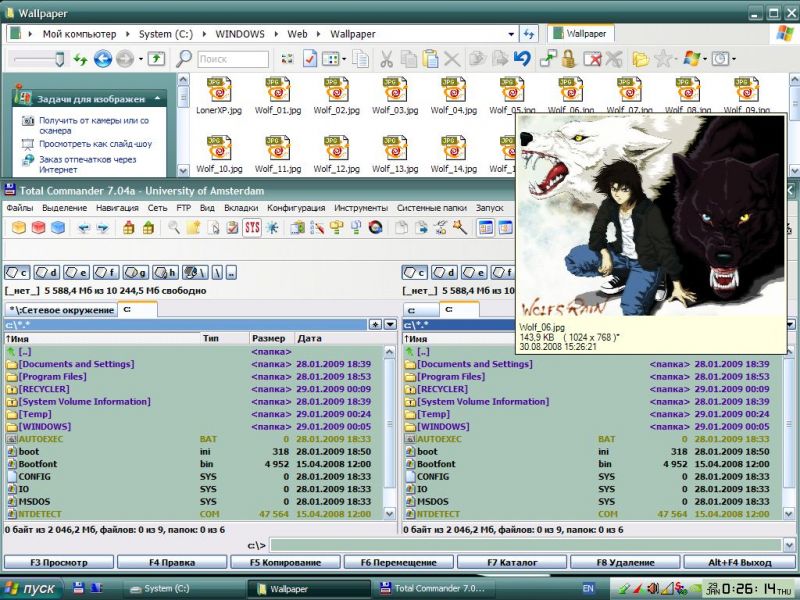This screenshot has height=600, width=800.
Task: Click the SYS icon in Total Commander toolbar
Action: pos(252,228)
